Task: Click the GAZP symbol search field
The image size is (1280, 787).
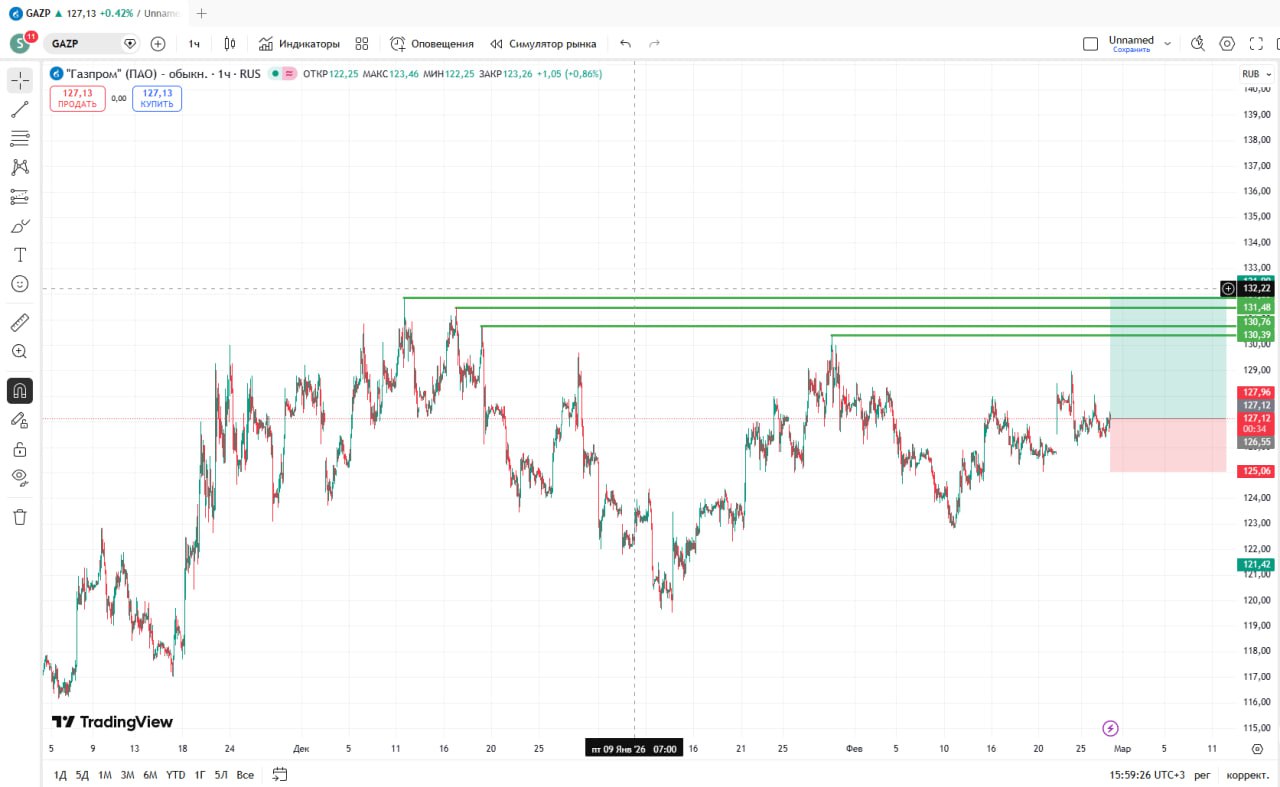Action: coord(84,44)
